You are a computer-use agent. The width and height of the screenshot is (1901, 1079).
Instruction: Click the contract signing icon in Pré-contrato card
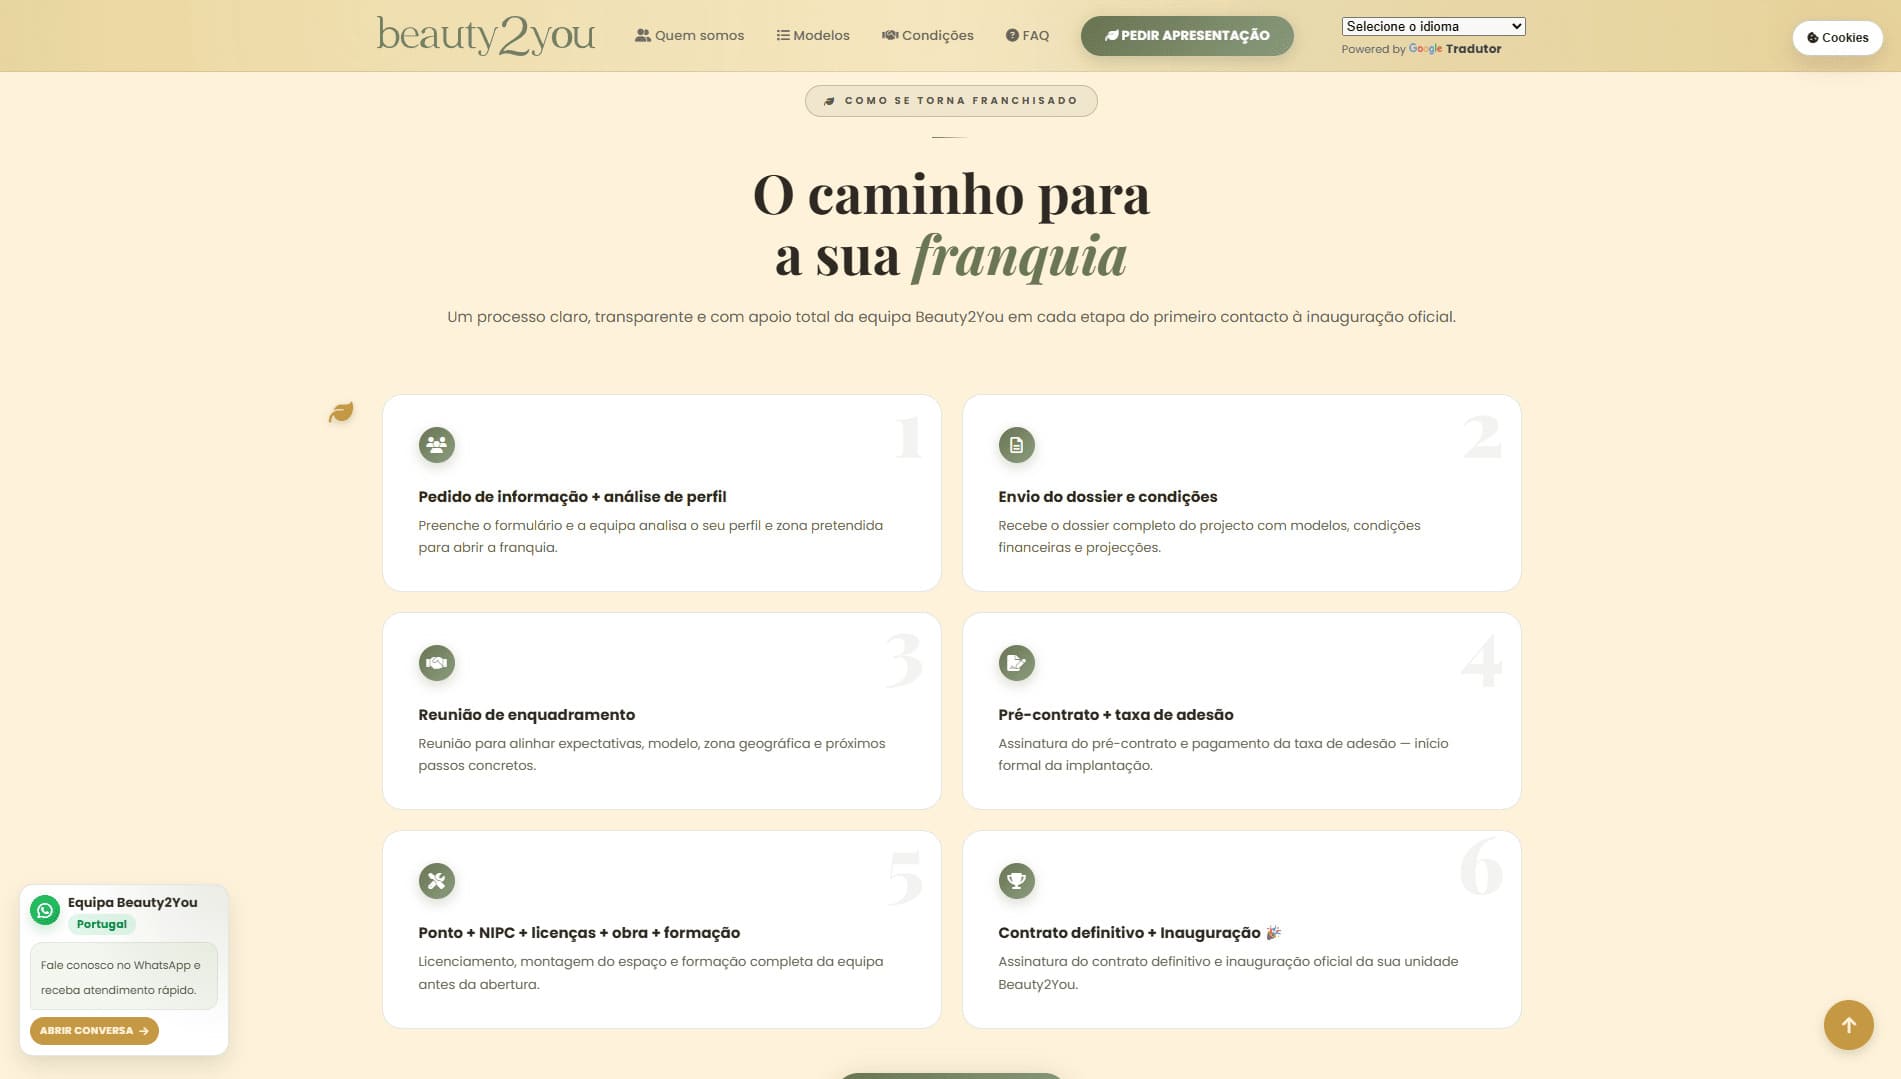1016,663
